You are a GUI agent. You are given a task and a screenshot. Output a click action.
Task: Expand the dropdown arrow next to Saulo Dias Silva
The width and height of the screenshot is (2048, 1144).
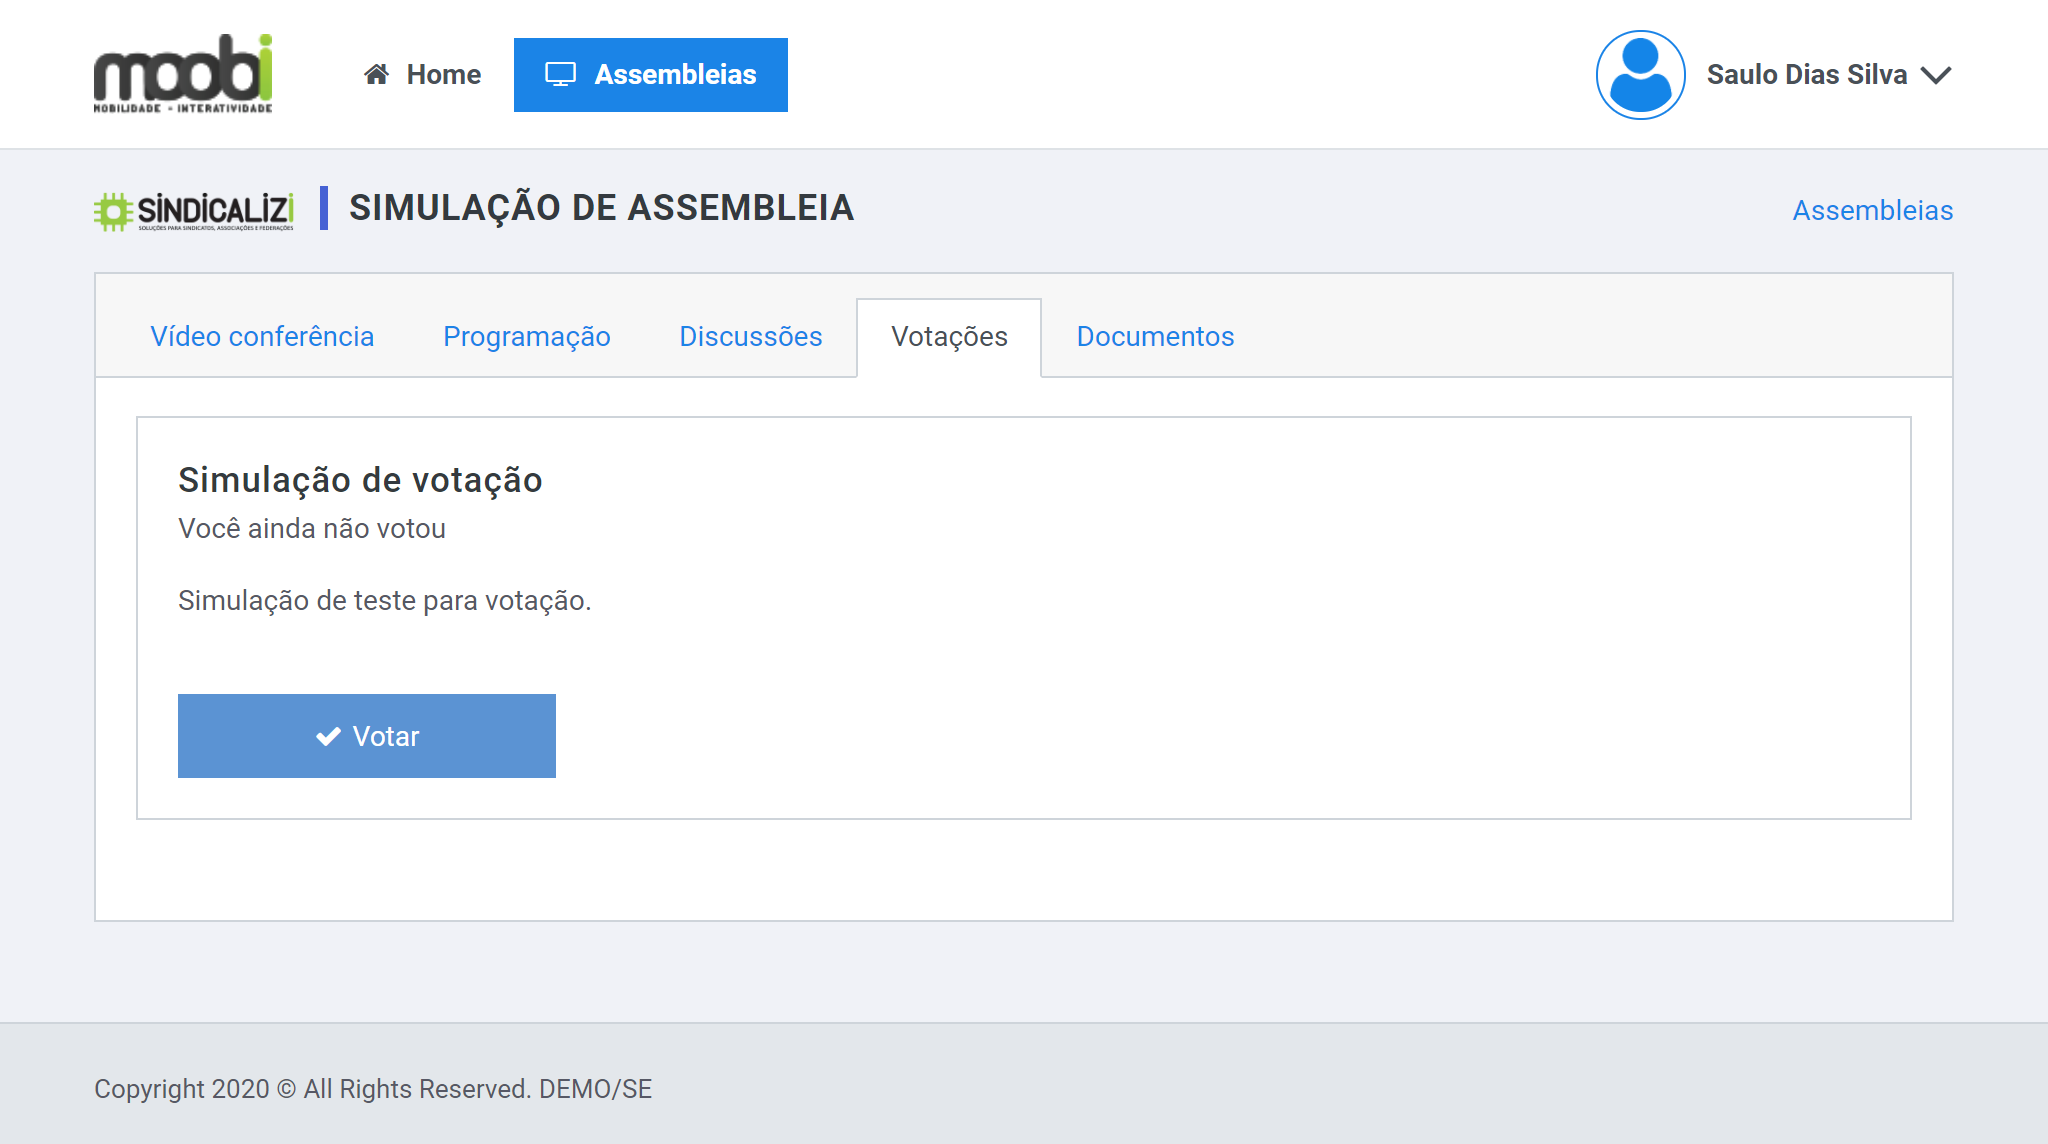click(x=1938, y=74)
